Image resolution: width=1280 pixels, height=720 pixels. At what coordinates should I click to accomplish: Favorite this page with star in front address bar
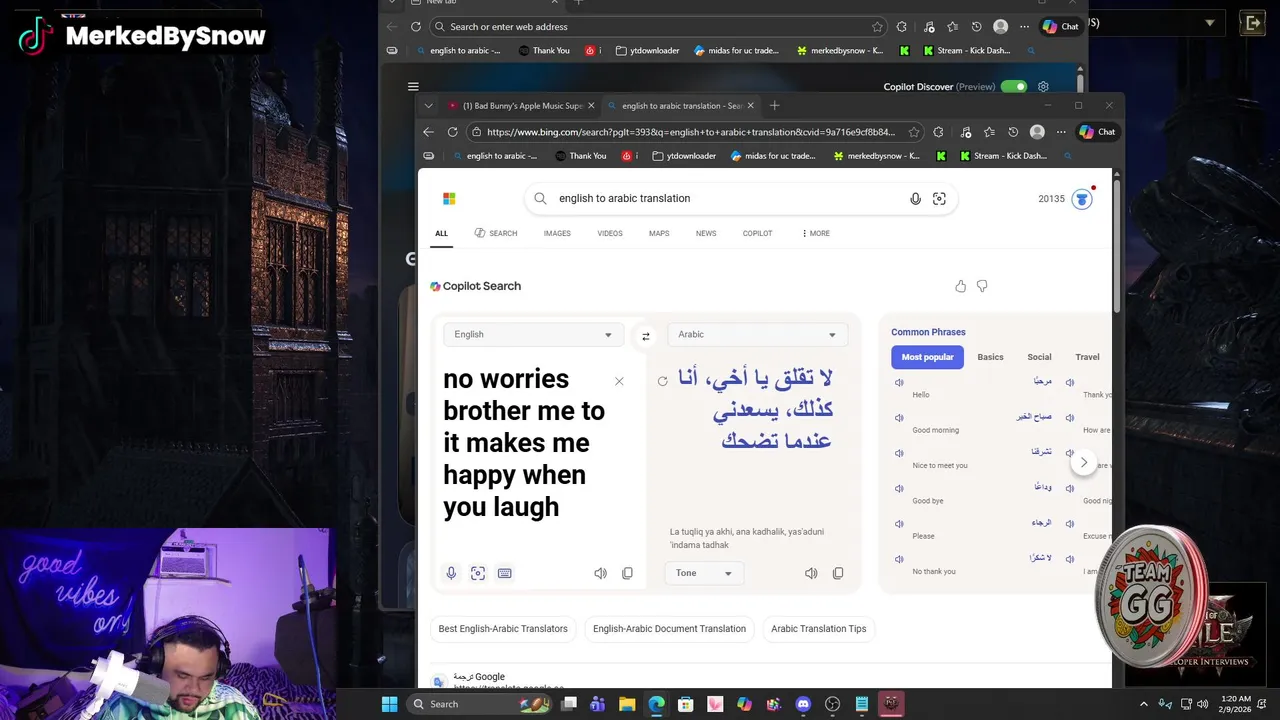[x=914, y=132]
